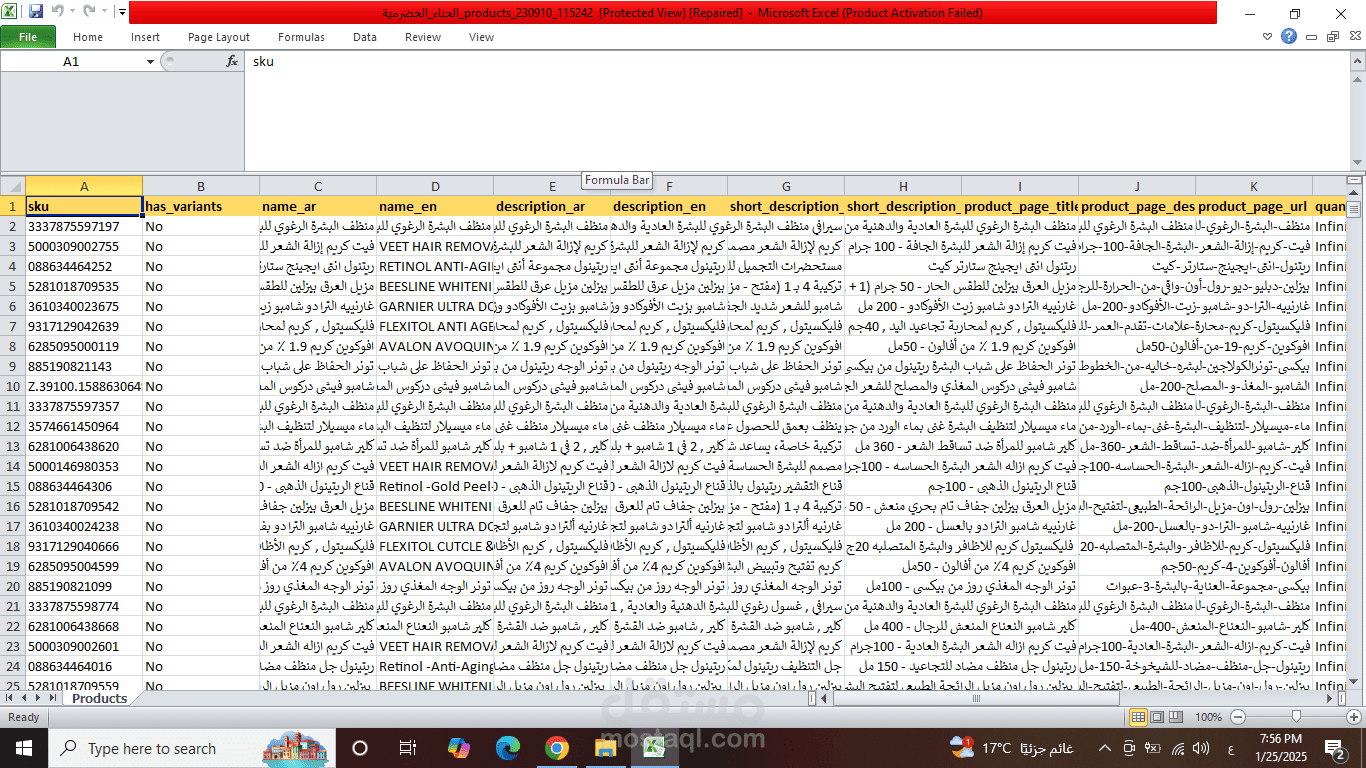Click the zoom slider handle
1366x768 pixels.
[x=1296, y=717]
